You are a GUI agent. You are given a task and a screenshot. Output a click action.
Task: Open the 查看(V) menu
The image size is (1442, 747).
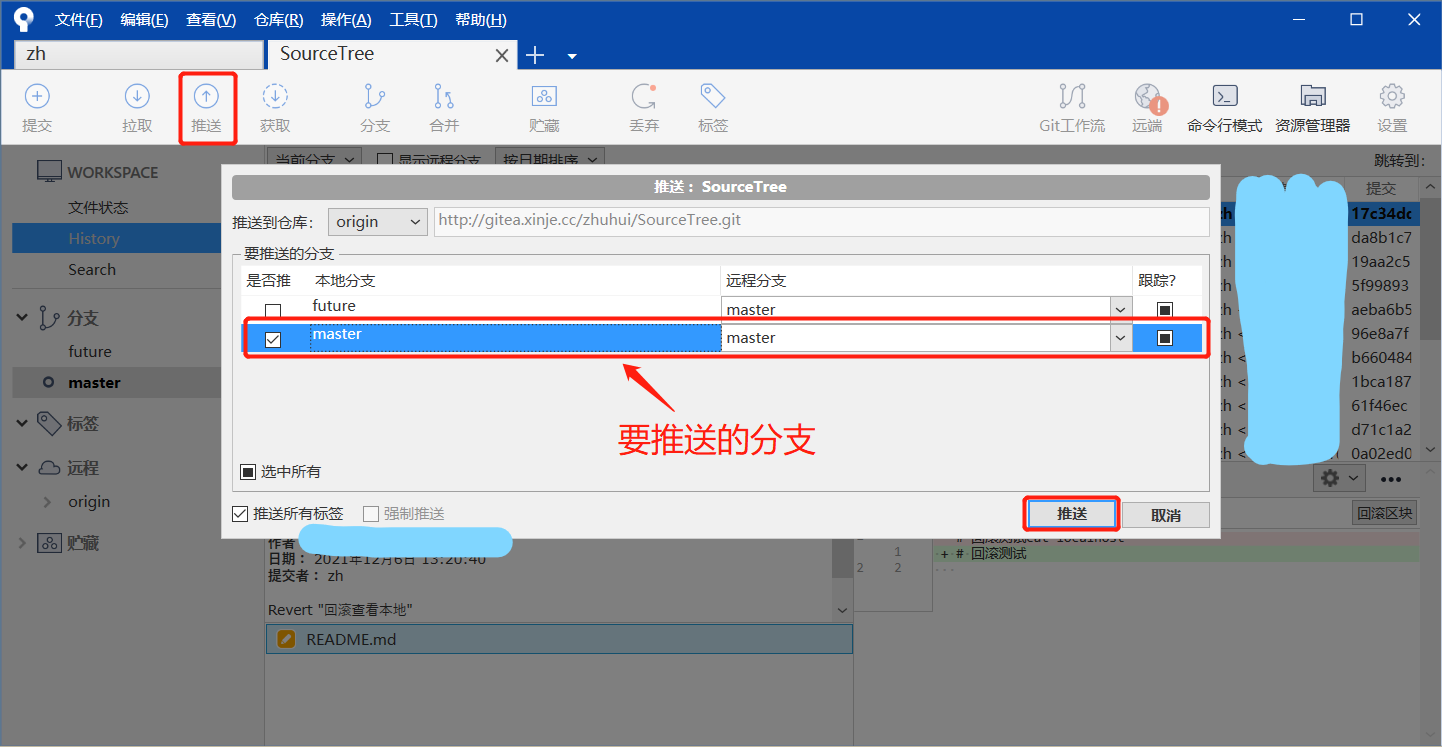click(211, 20)
